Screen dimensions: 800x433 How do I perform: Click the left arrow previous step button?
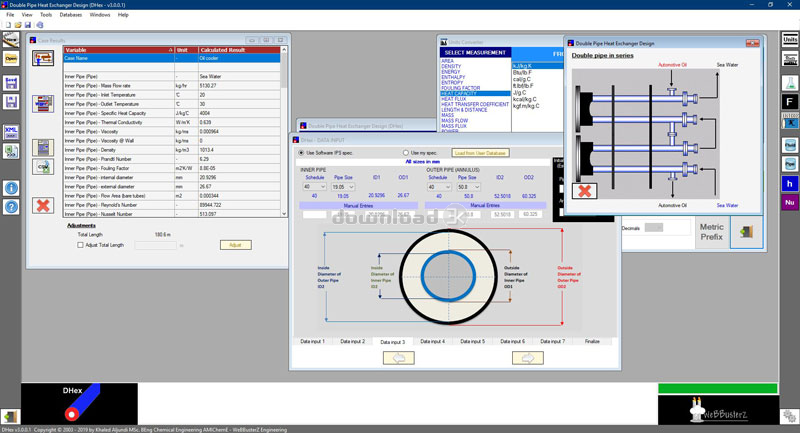coord(398,358)
